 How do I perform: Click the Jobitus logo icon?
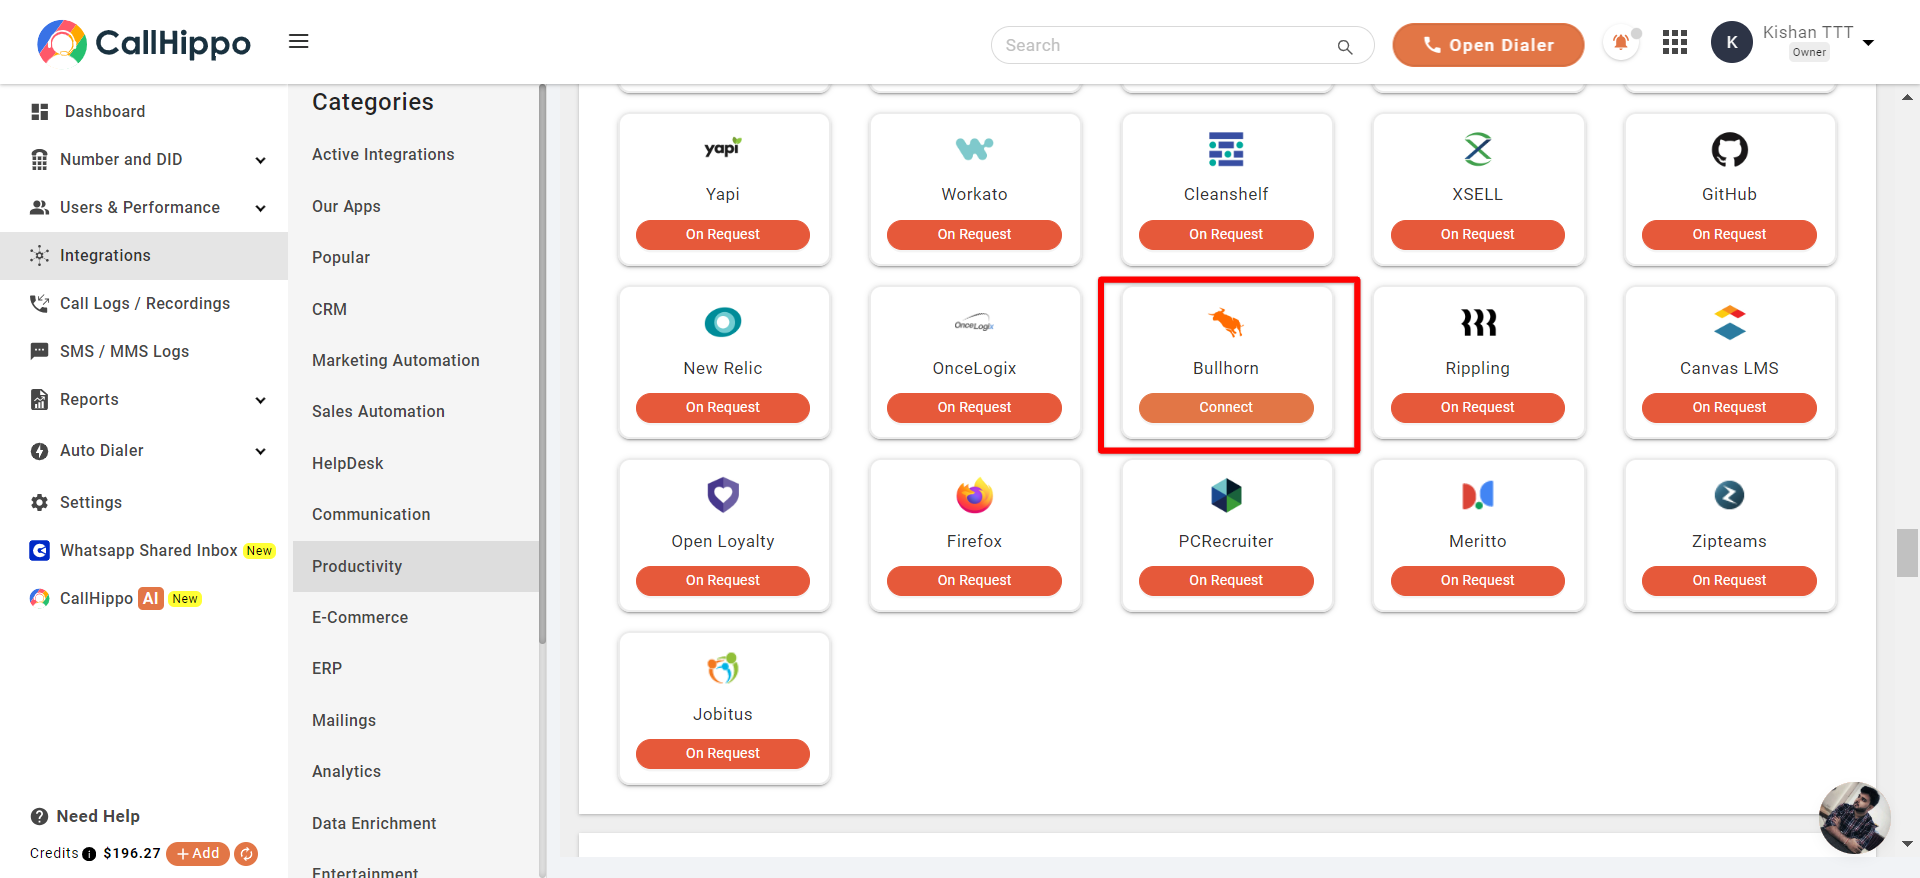tap(723, 668)
